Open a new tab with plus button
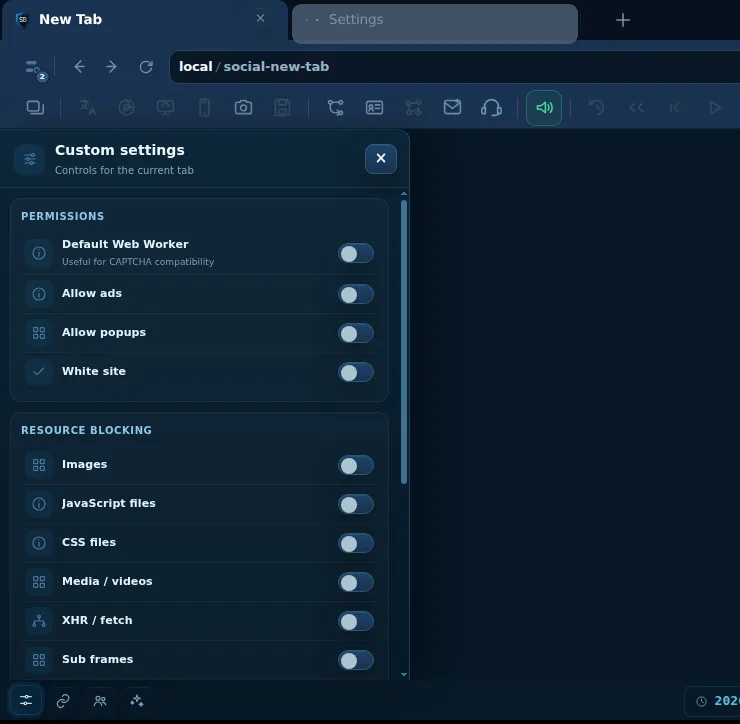 click(x=623, y=20)
